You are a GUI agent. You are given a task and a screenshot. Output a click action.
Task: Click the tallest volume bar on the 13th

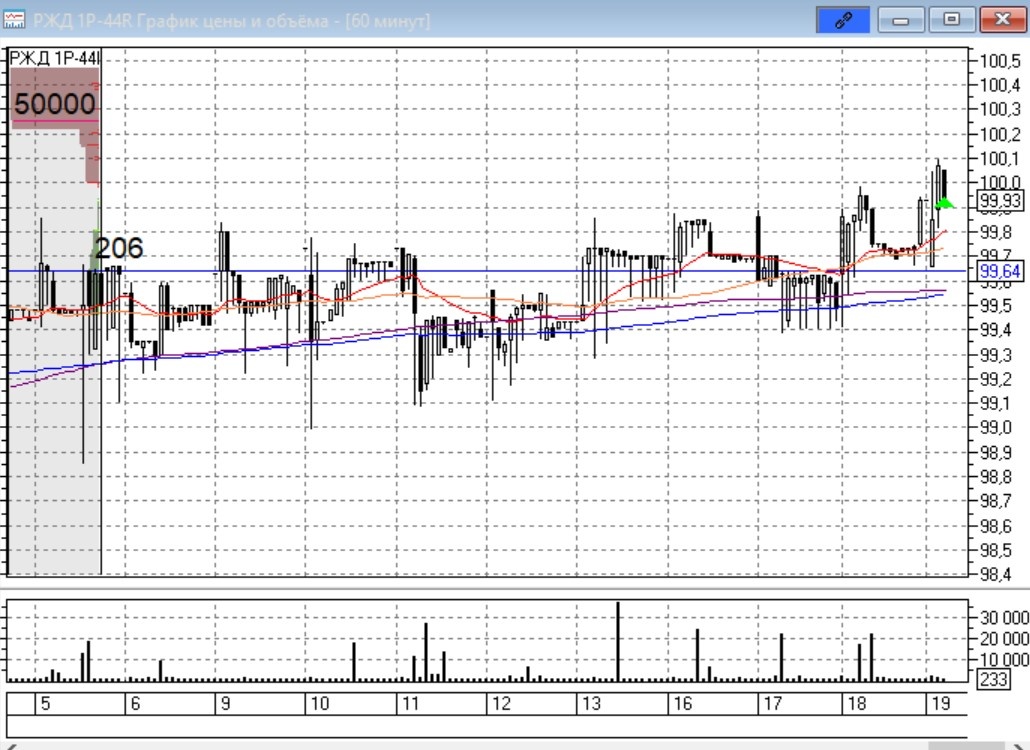pyautogui.click(x=617, y=641)
